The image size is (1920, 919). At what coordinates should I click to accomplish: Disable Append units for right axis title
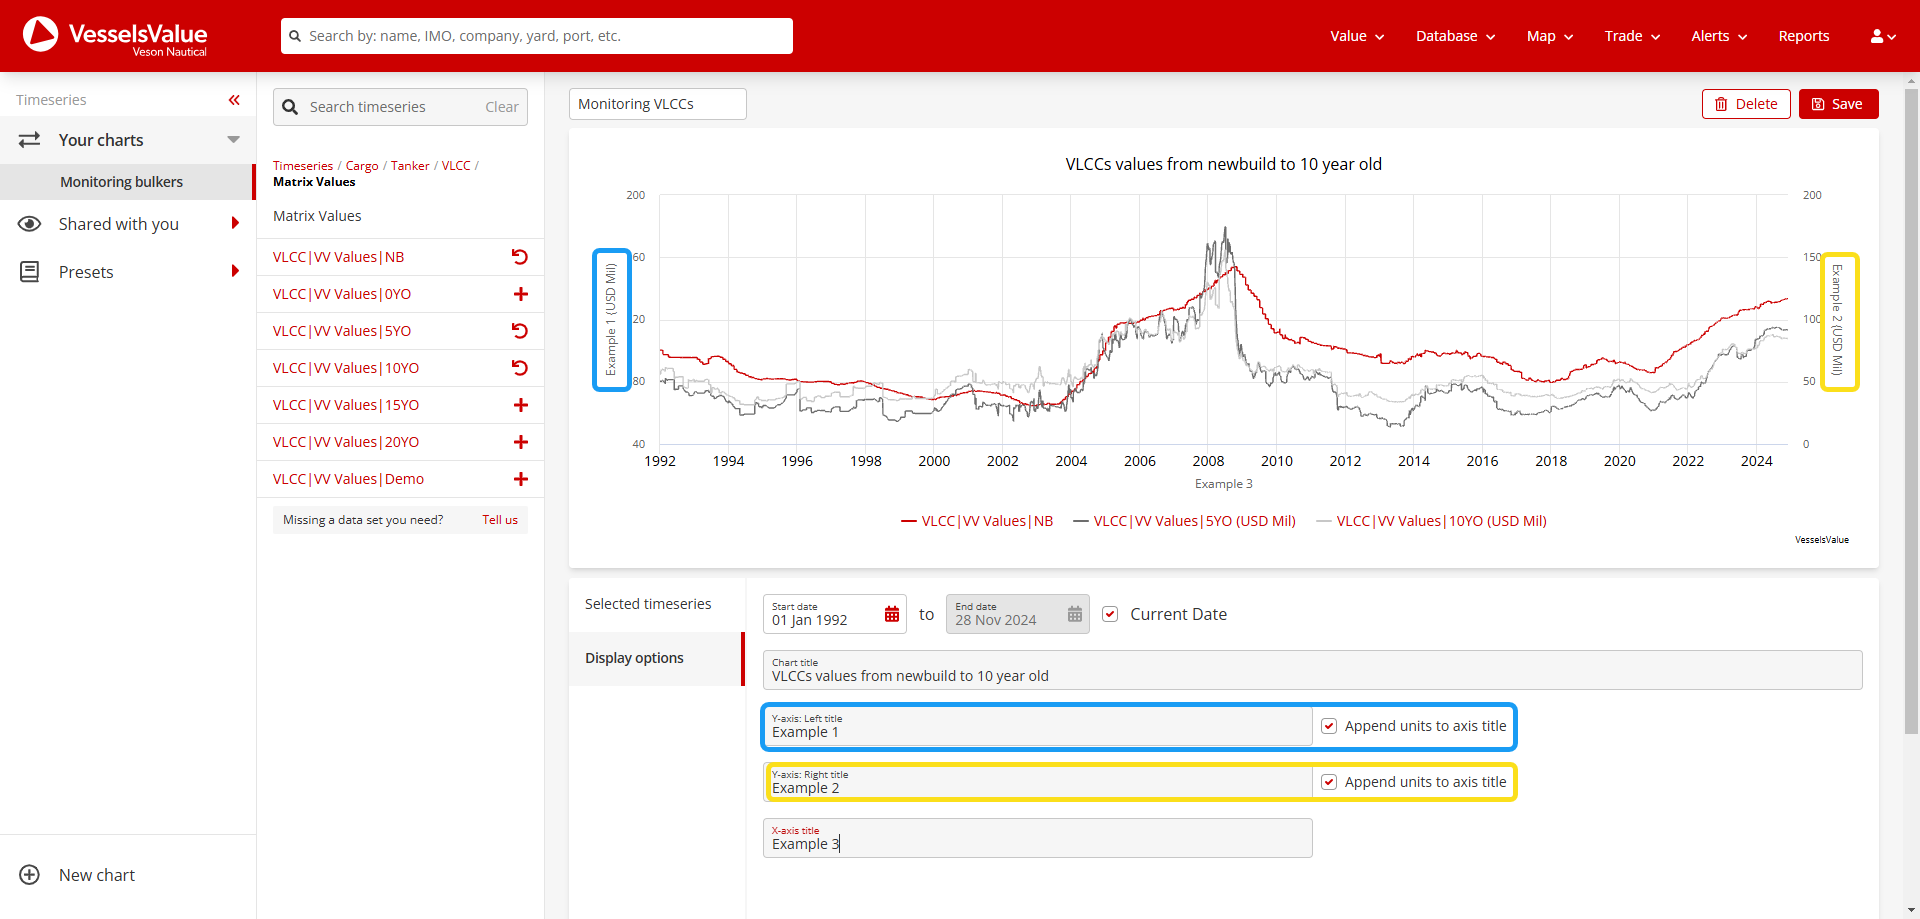[x=1329, y=781]
